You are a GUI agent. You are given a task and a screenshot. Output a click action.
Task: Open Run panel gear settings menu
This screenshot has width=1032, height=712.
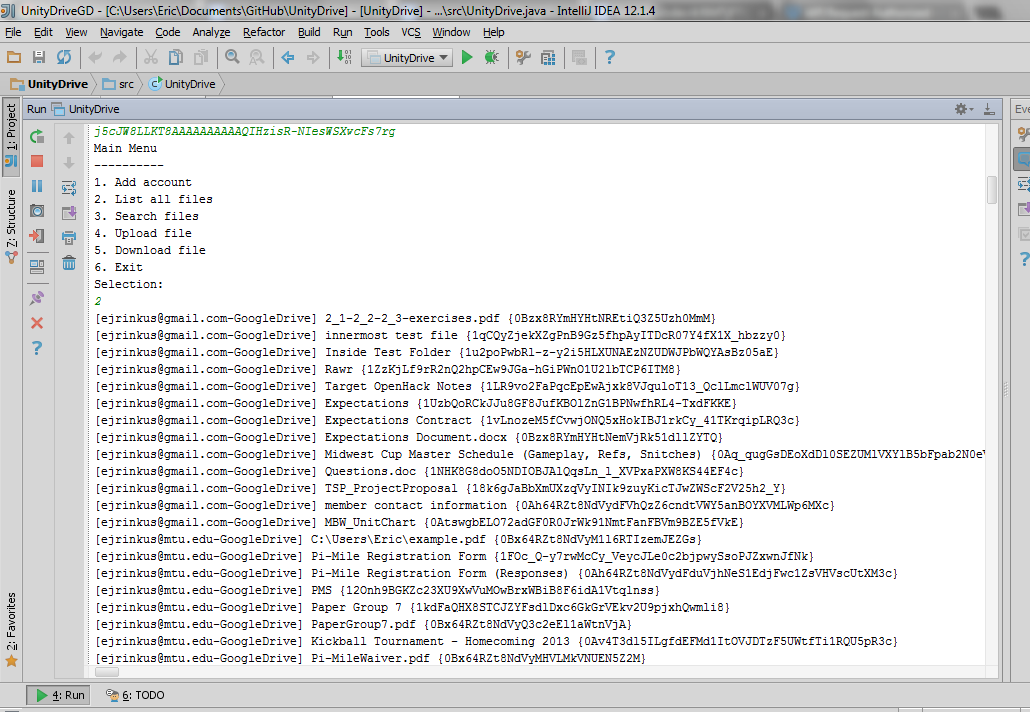coord(963,109)
